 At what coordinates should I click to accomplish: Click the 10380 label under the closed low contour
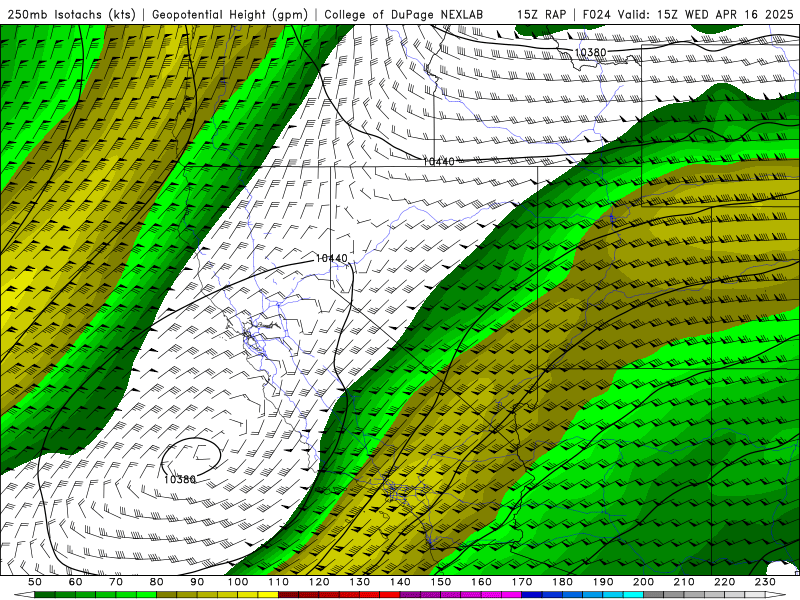[180, 480]
